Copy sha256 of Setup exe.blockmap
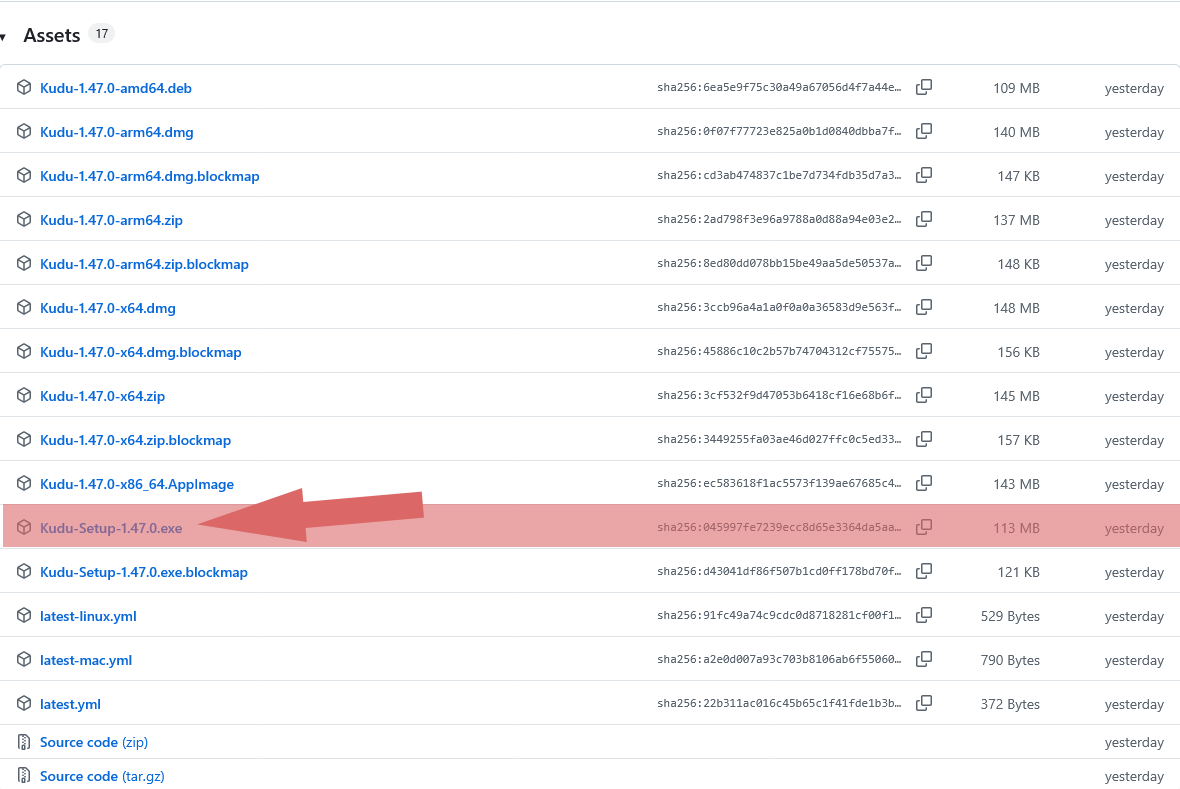The width and height of the screenshot is (1180, 789). (924, 571)
